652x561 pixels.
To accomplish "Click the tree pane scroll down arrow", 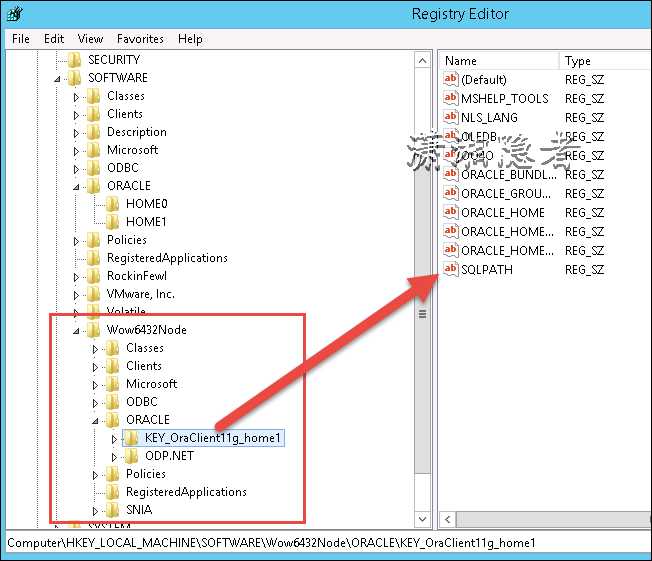I will 422,519.
